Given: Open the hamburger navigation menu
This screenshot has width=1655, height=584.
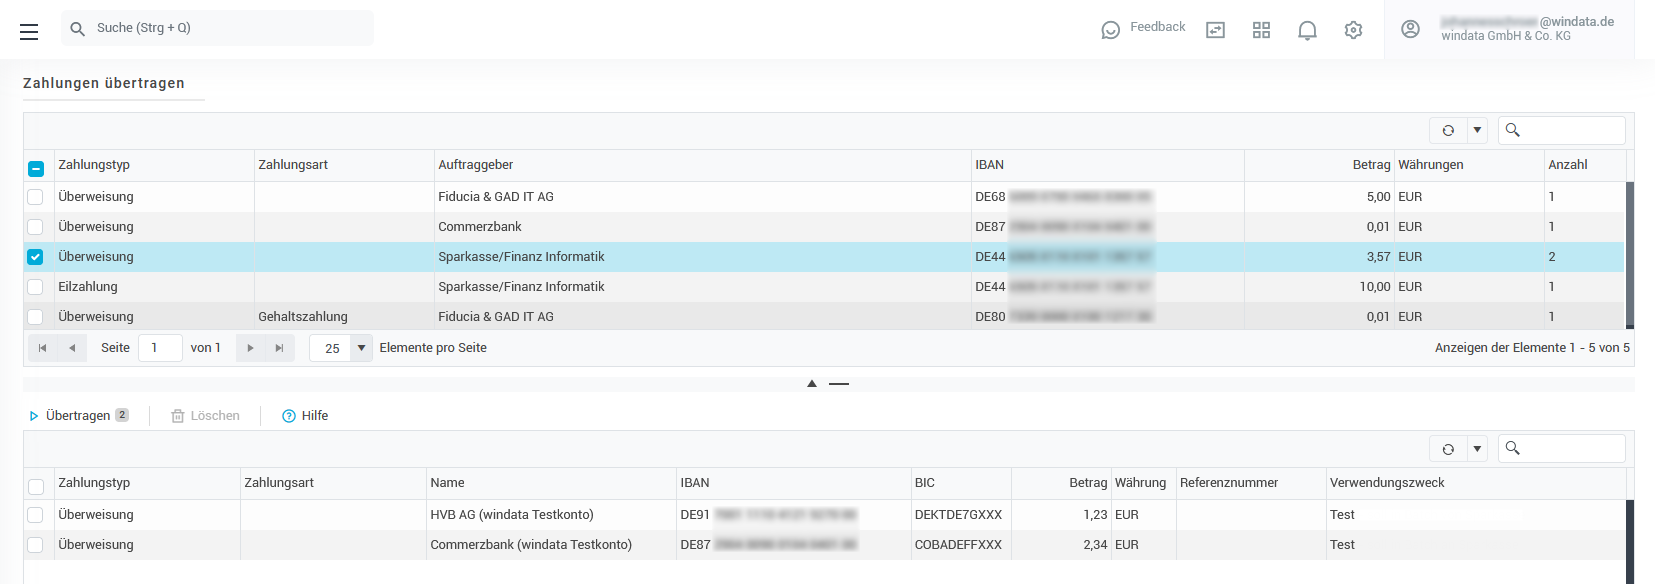Looking at the screenshot, I should click(x=29, y=32).
